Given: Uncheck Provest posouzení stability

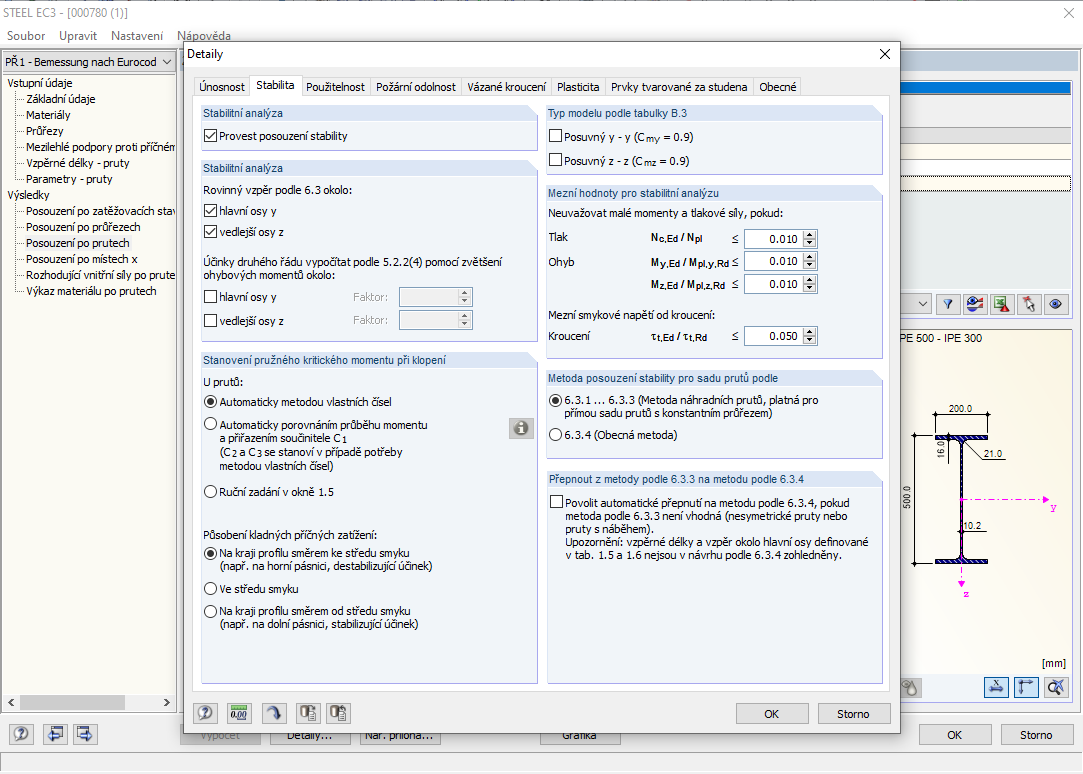Looking at the screenshot, I should 211,136.
